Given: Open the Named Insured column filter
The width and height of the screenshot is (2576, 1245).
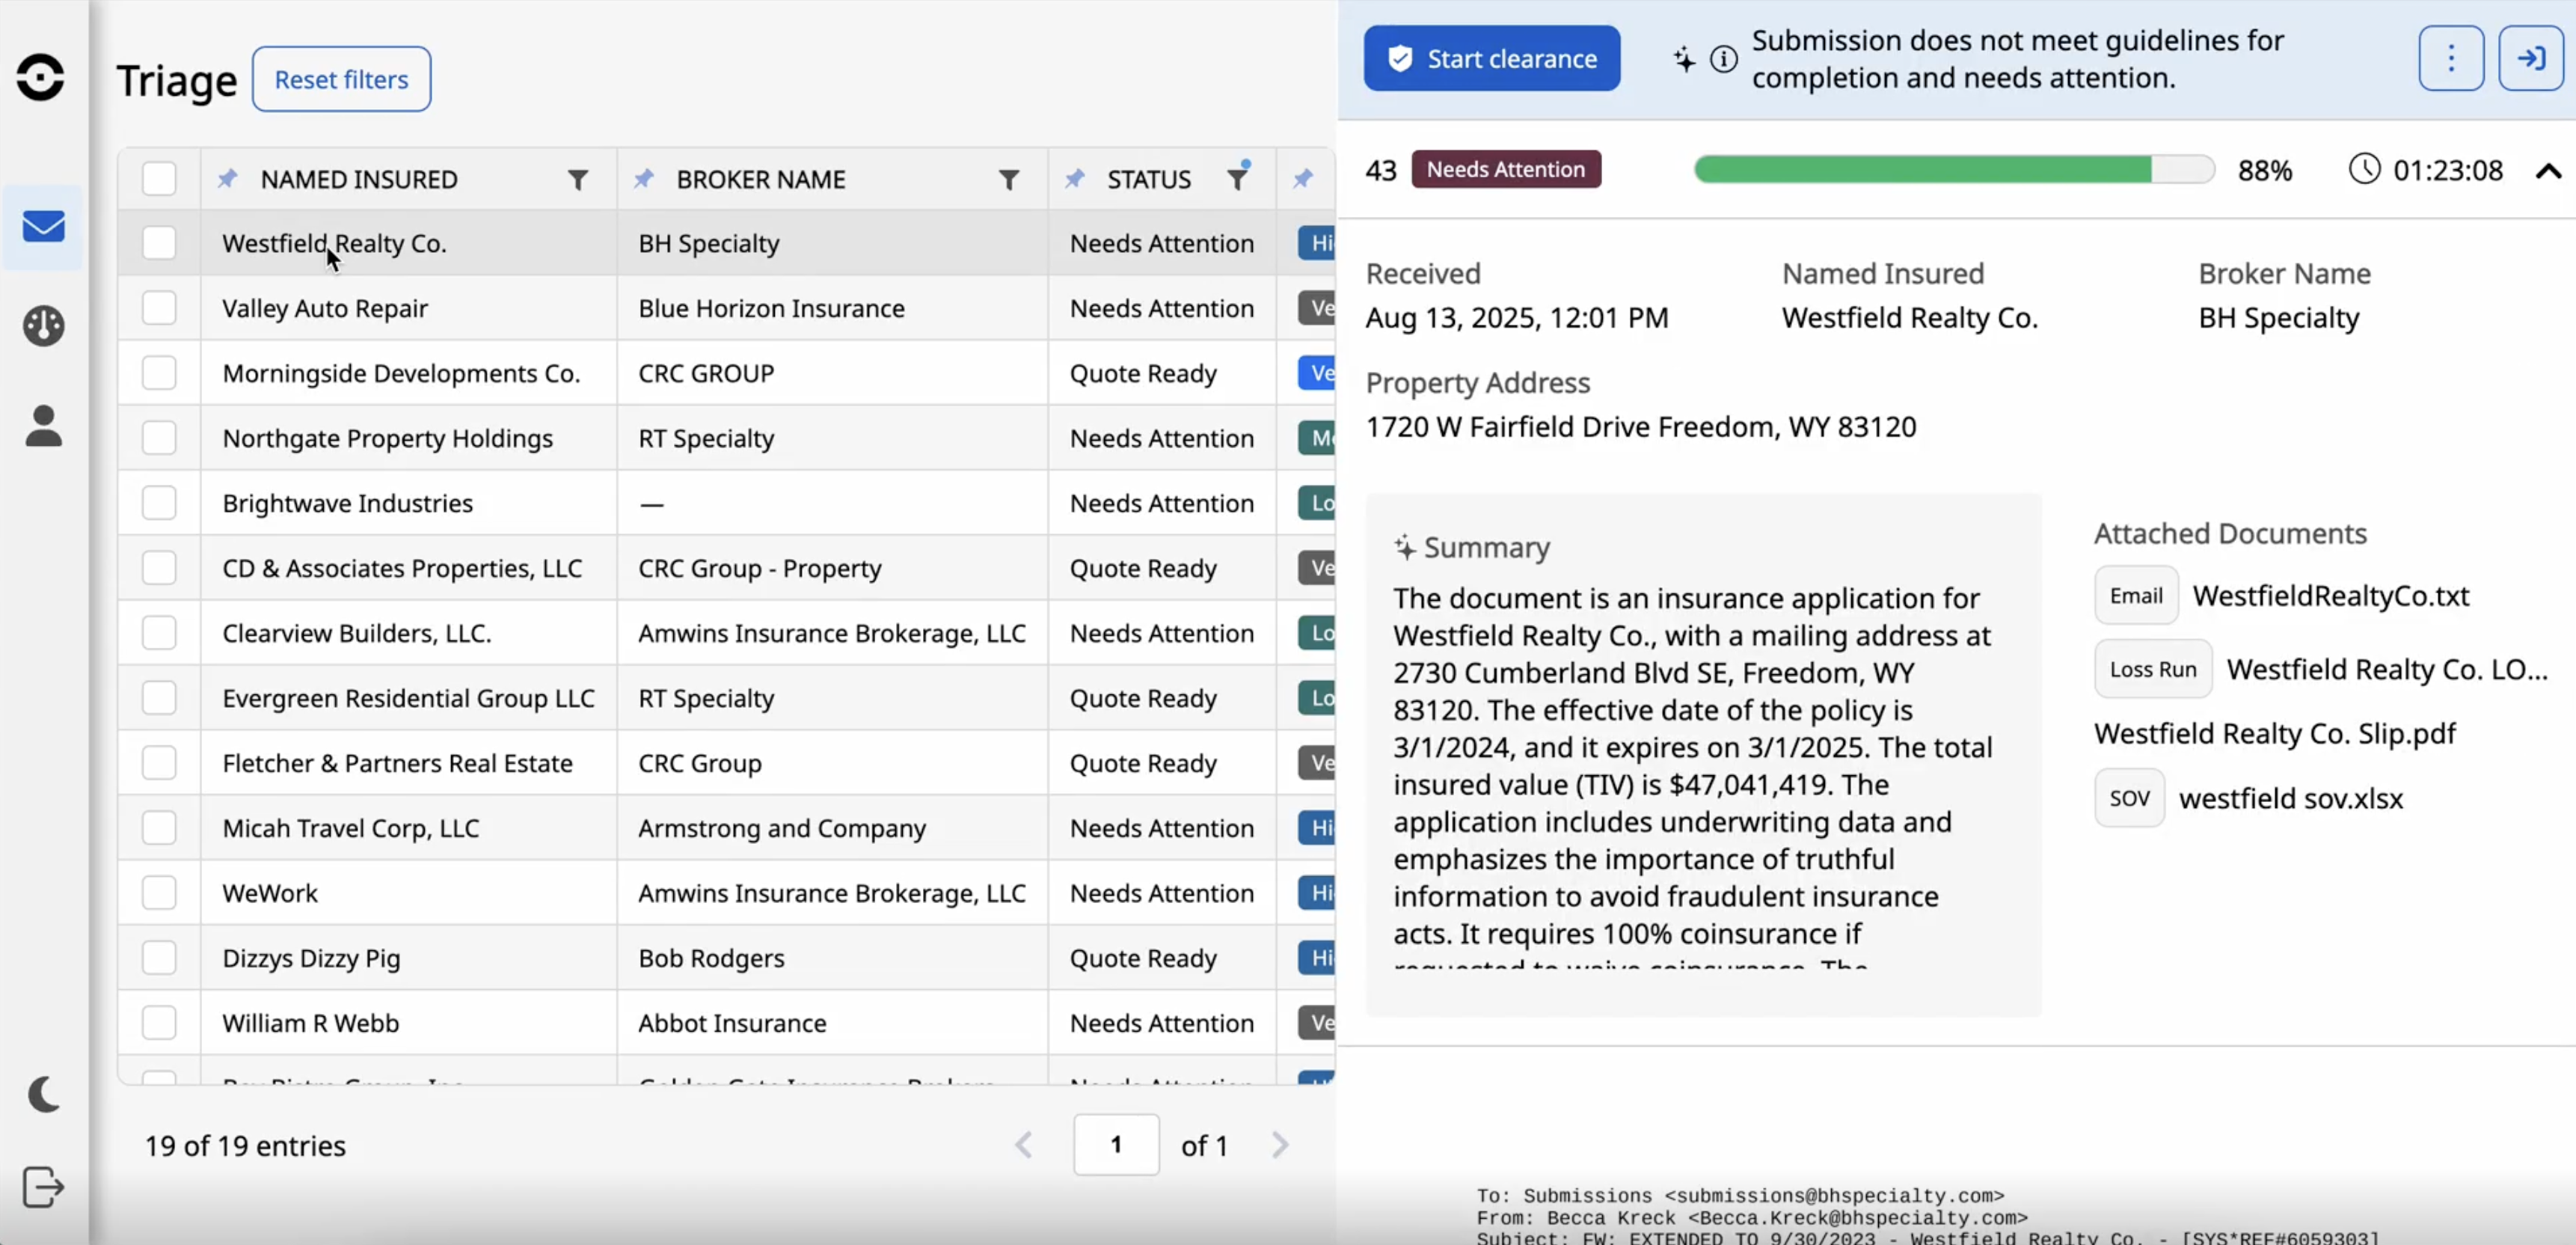Looking at the screenshot, I should coord(579,178).
